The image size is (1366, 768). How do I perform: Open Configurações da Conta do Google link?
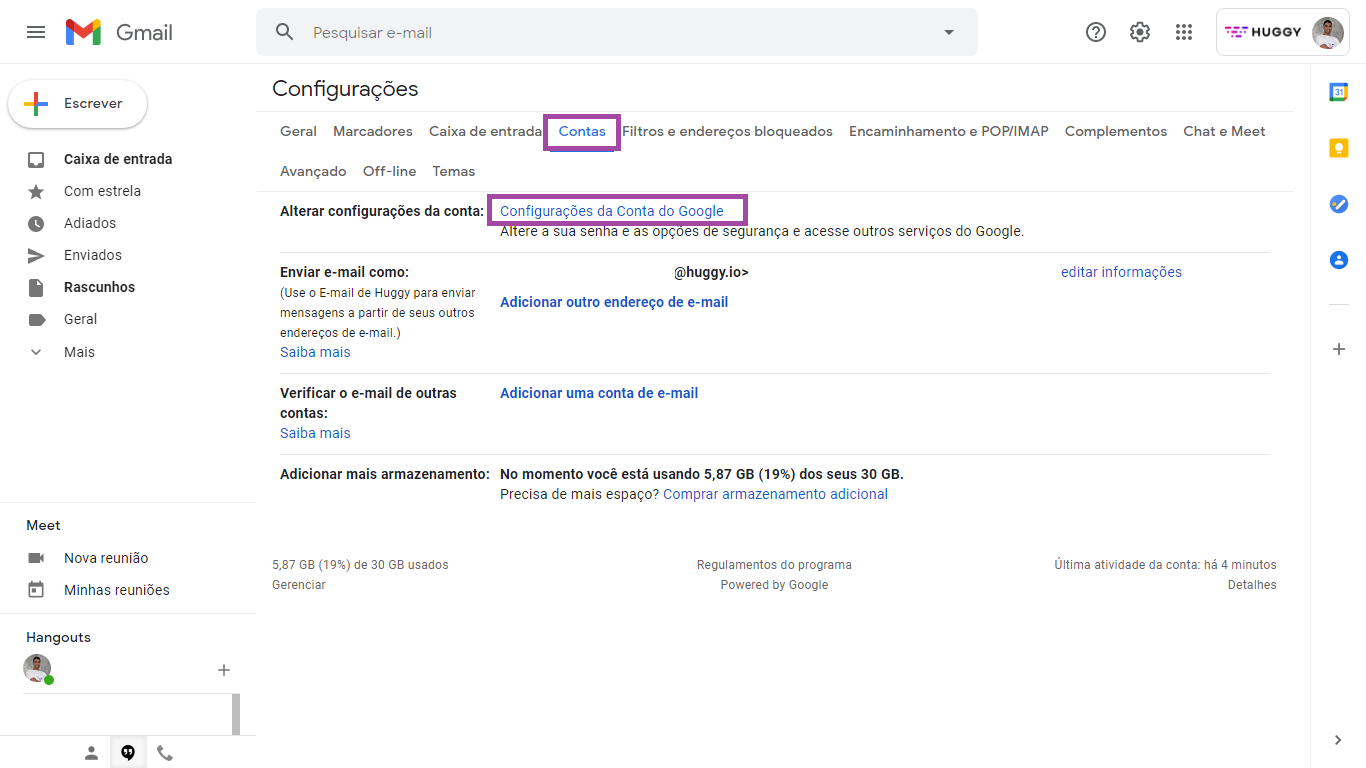click(x=612, y=211)
